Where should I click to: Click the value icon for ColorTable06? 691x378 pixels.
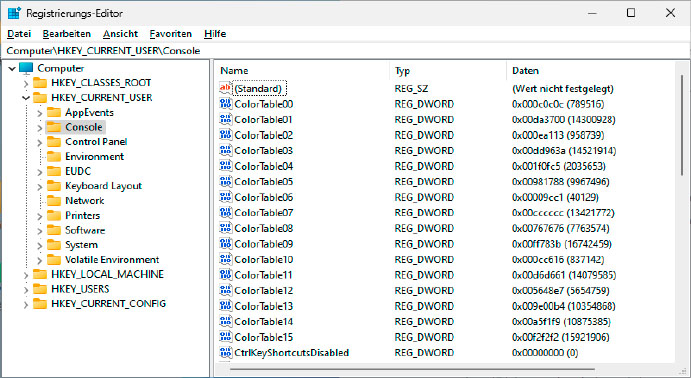[x=225, y=197]
